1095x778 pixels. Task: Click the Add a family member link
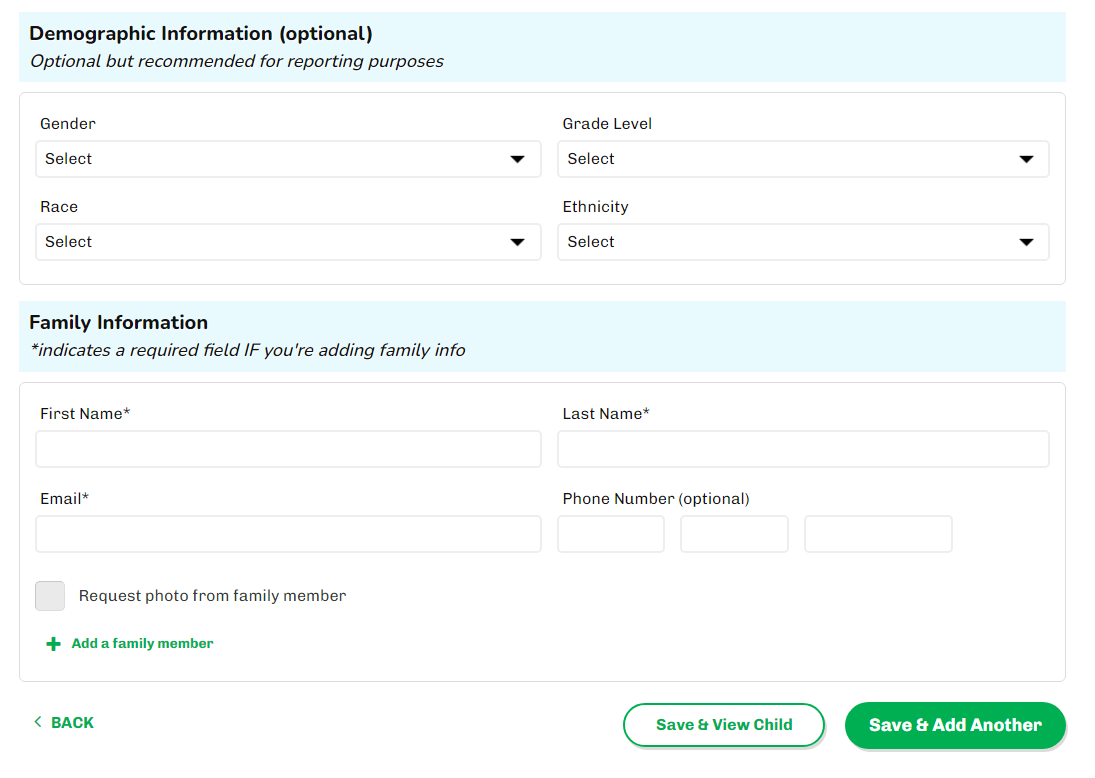click(142, 644)
